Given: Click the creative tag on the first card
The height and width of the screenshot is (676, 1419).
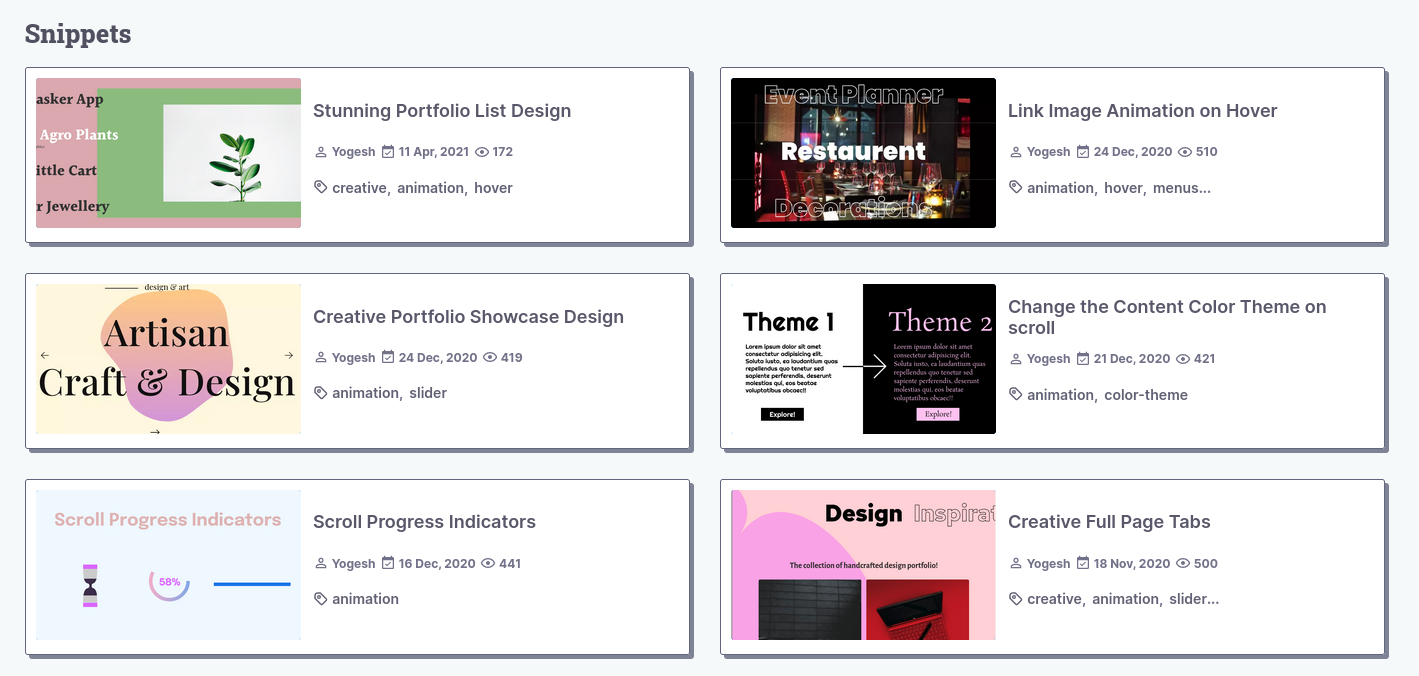Looking at the screenshot, I should pyautogui.click(x=359, y=187).
